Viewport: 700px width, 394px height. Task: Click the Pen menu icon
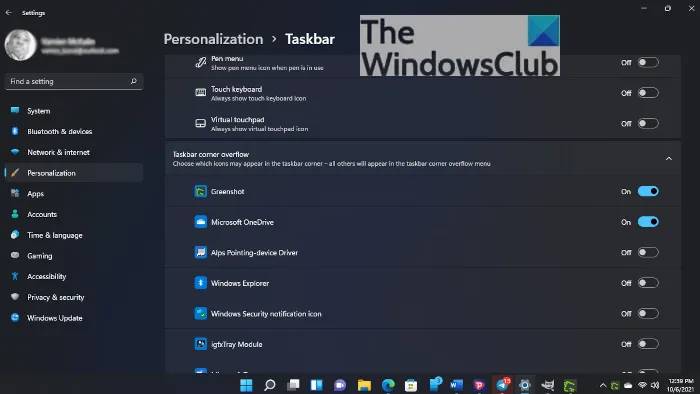point(200,62)
